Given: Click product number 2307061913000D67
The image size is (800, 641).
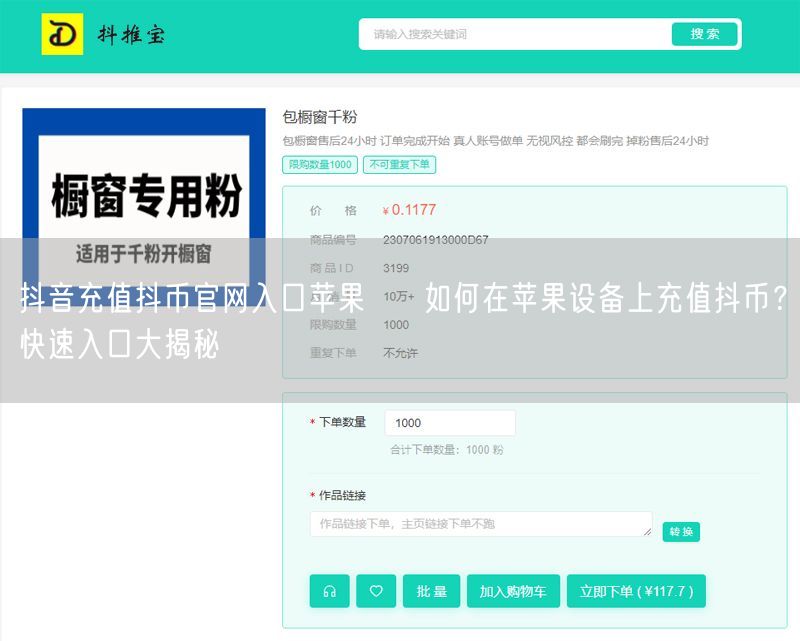Looking at the screenshot, I should click(x=436, y=239).
